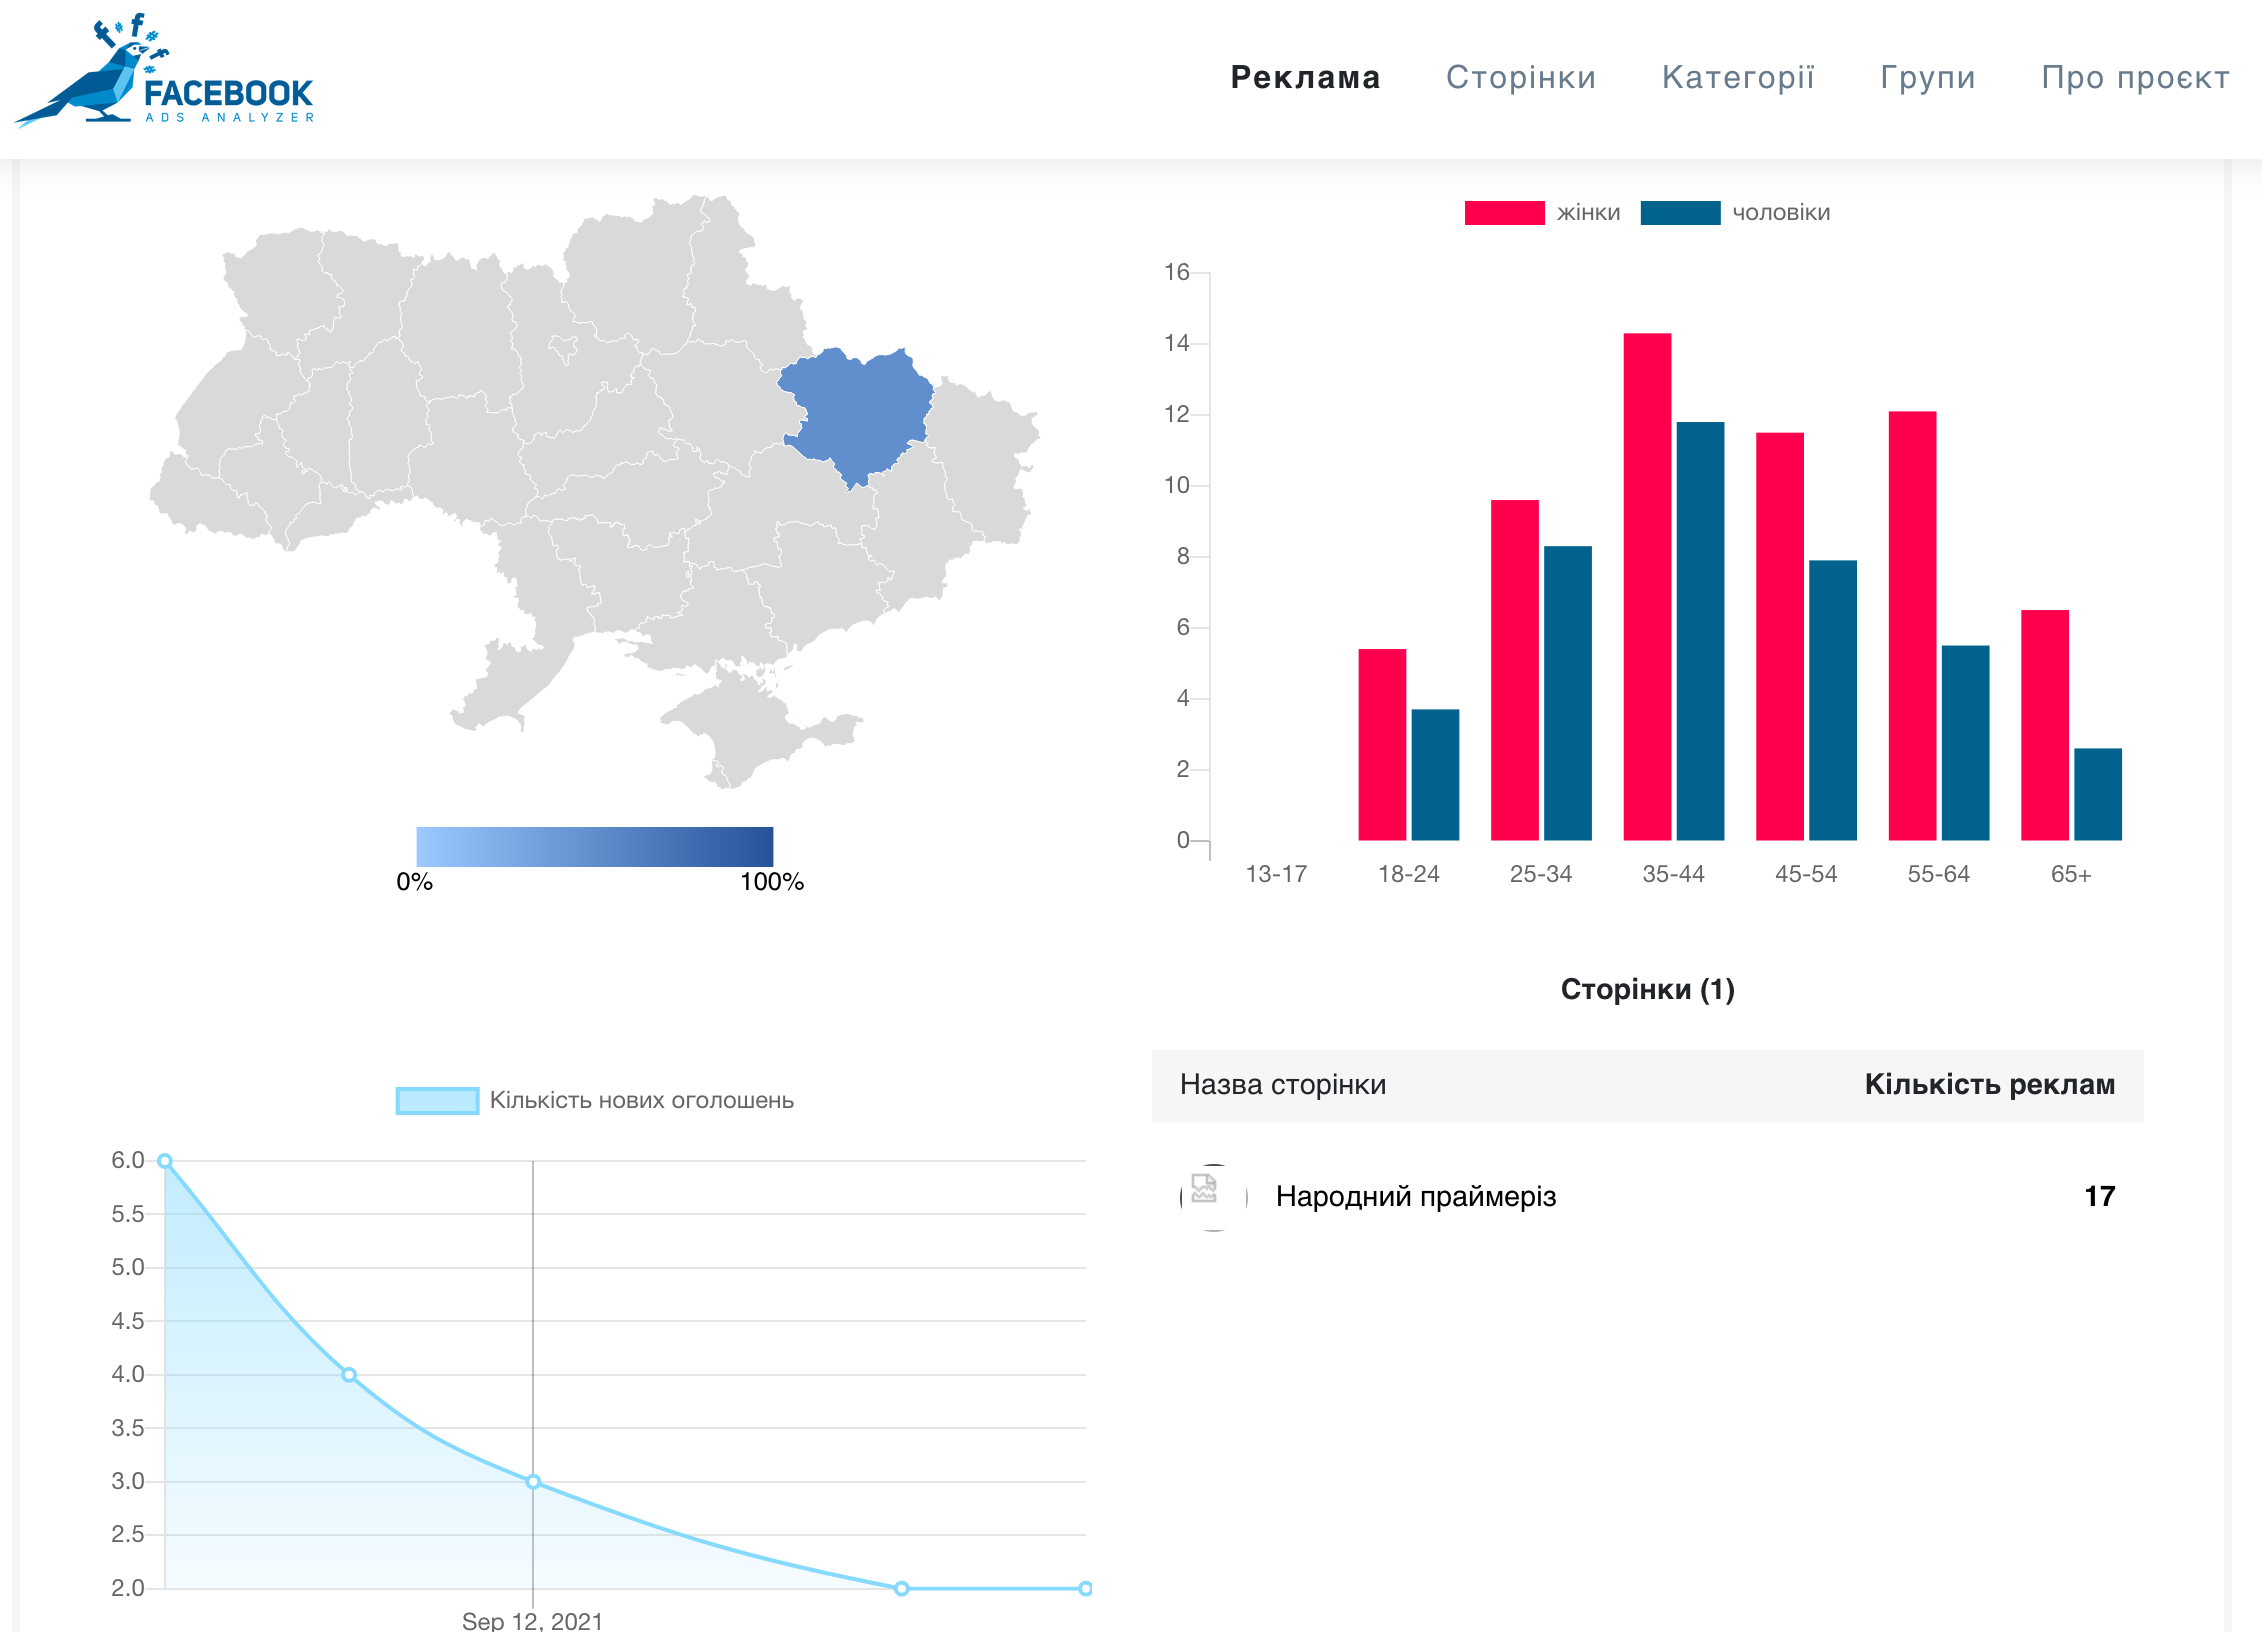The width and height of the screenshot is (2262, 1632).
Task: Open the Народний праймеріз page link
Action: pyautogui.click(x=1415, y=1196)
